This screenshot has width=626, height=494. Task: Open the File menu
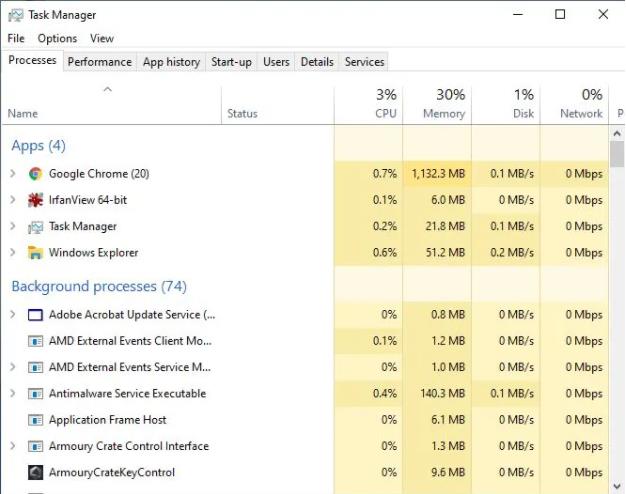[16, 39]
